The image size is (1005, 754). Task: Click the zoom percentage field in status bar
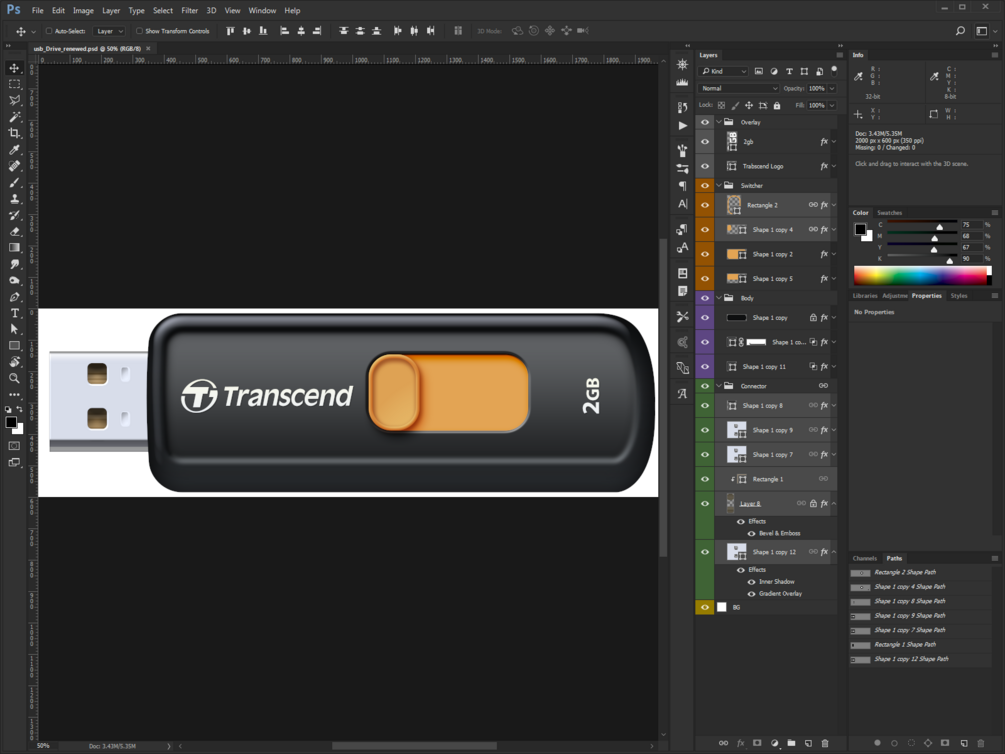tap(44, 746)
